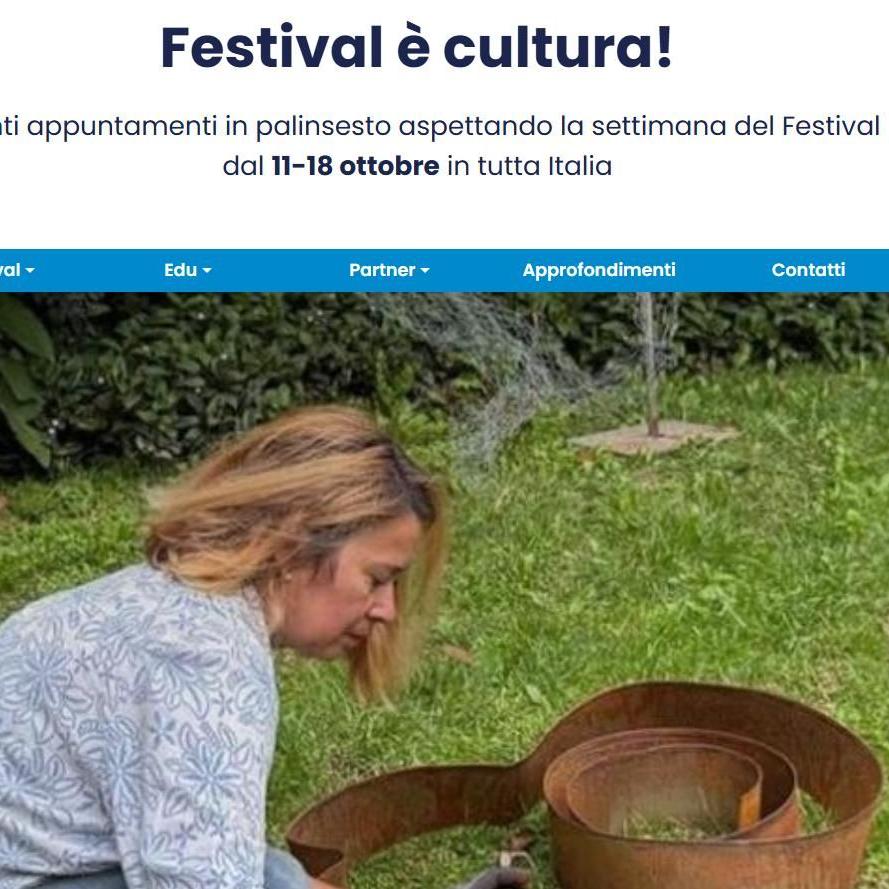
Task: Open the Contatti link
Action: pos(808,270)
